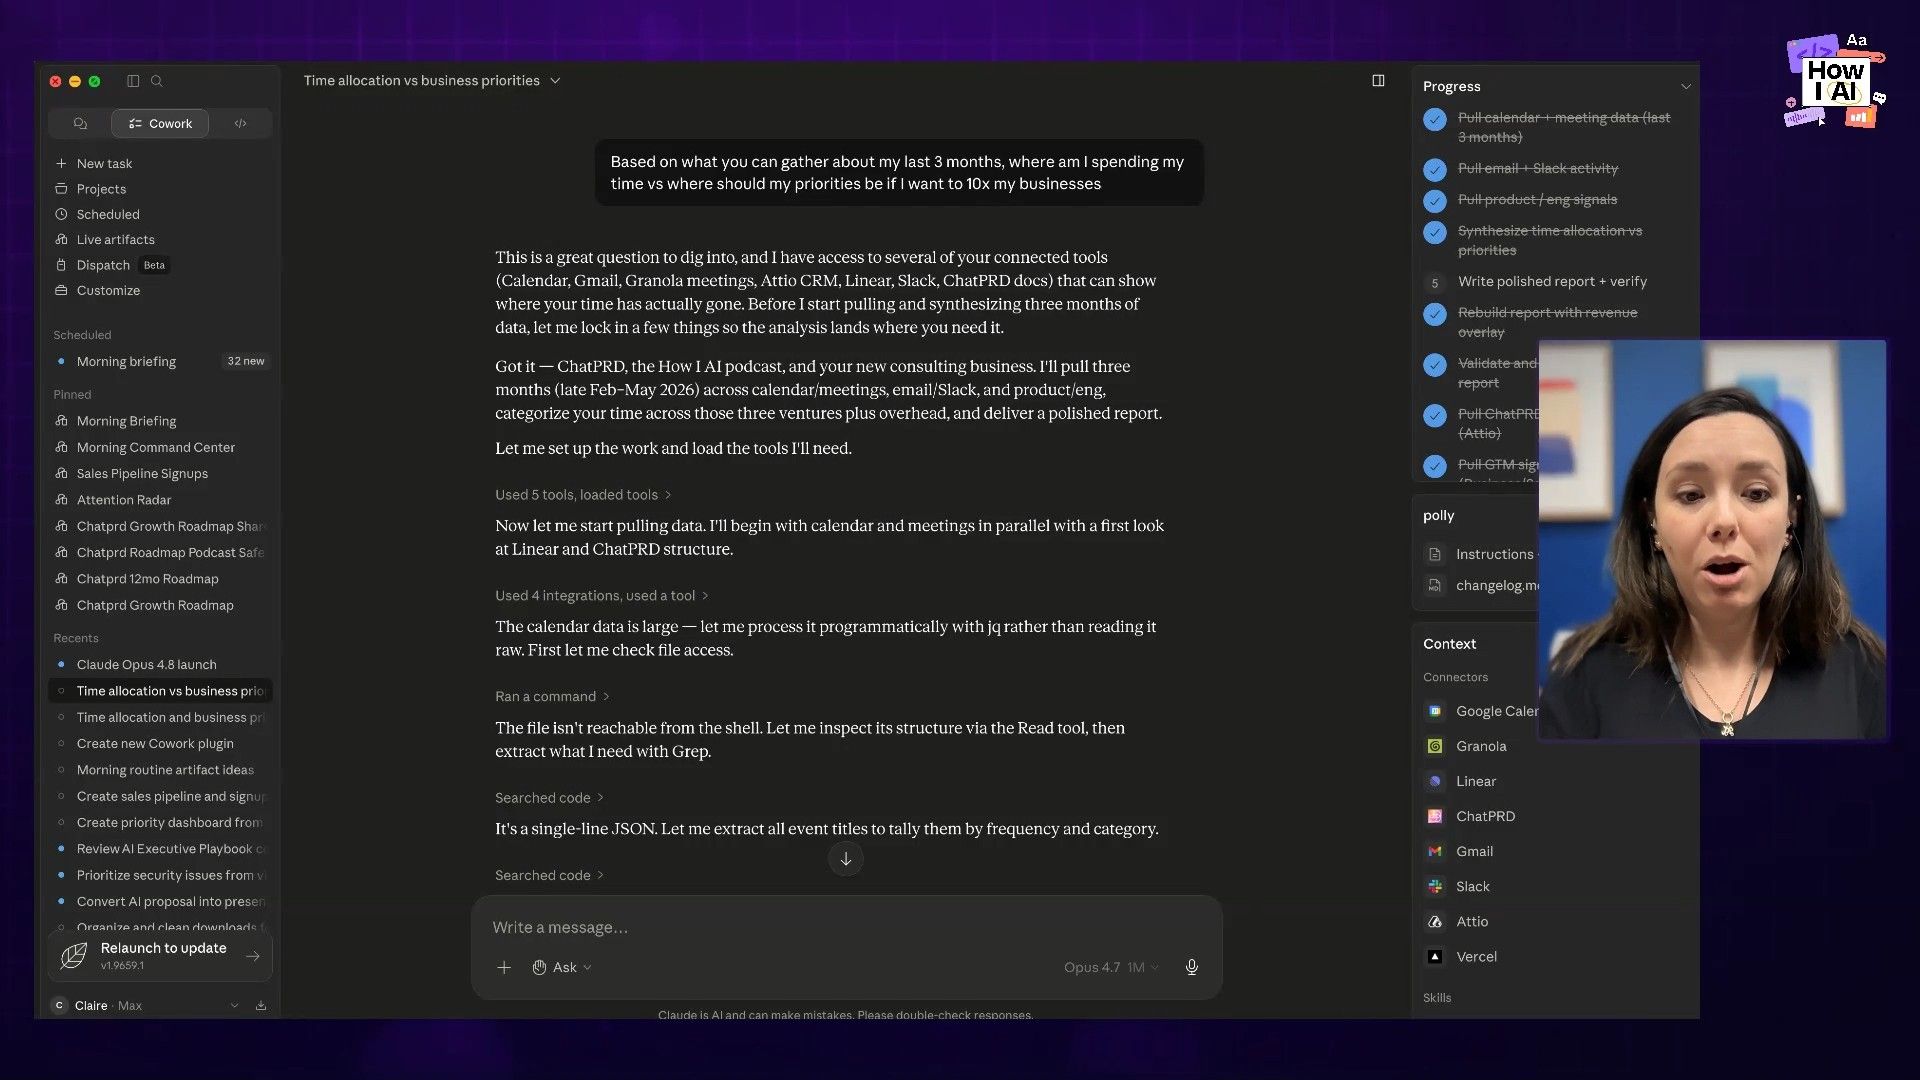Switch to the code brackets tab
1920x1080 pixels.
(241, 124)
